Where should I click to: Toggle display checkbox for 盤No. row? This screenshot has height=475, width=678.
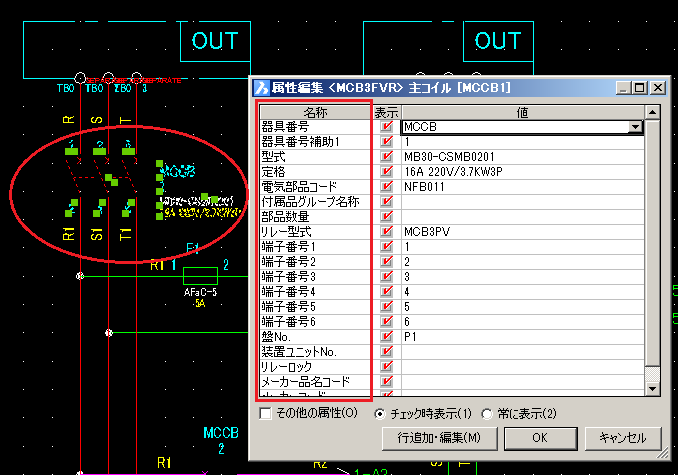click(387, 336)
